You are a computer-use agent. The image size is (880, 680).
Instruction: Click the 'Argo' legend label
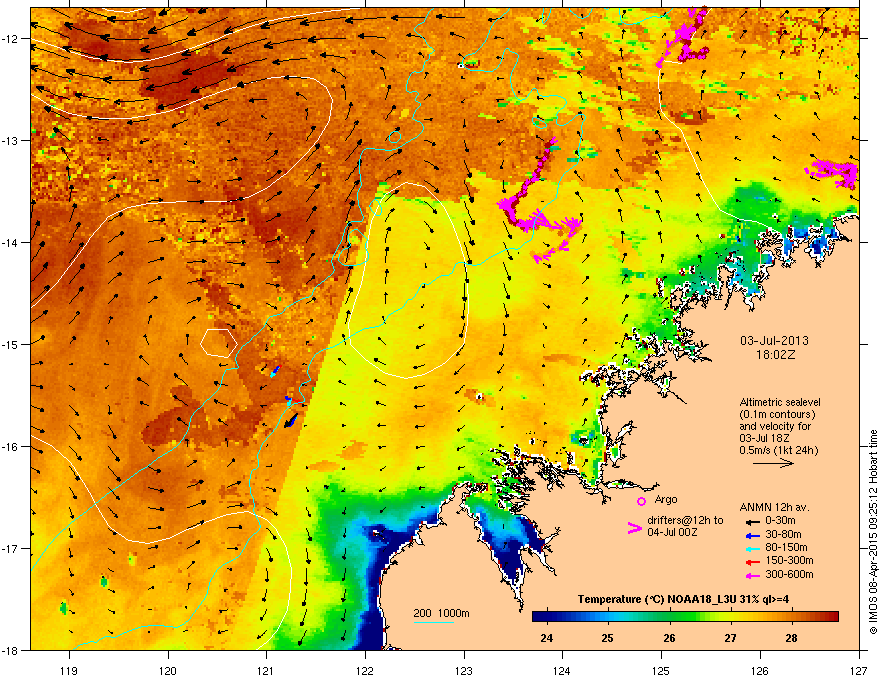coord(666,499)
